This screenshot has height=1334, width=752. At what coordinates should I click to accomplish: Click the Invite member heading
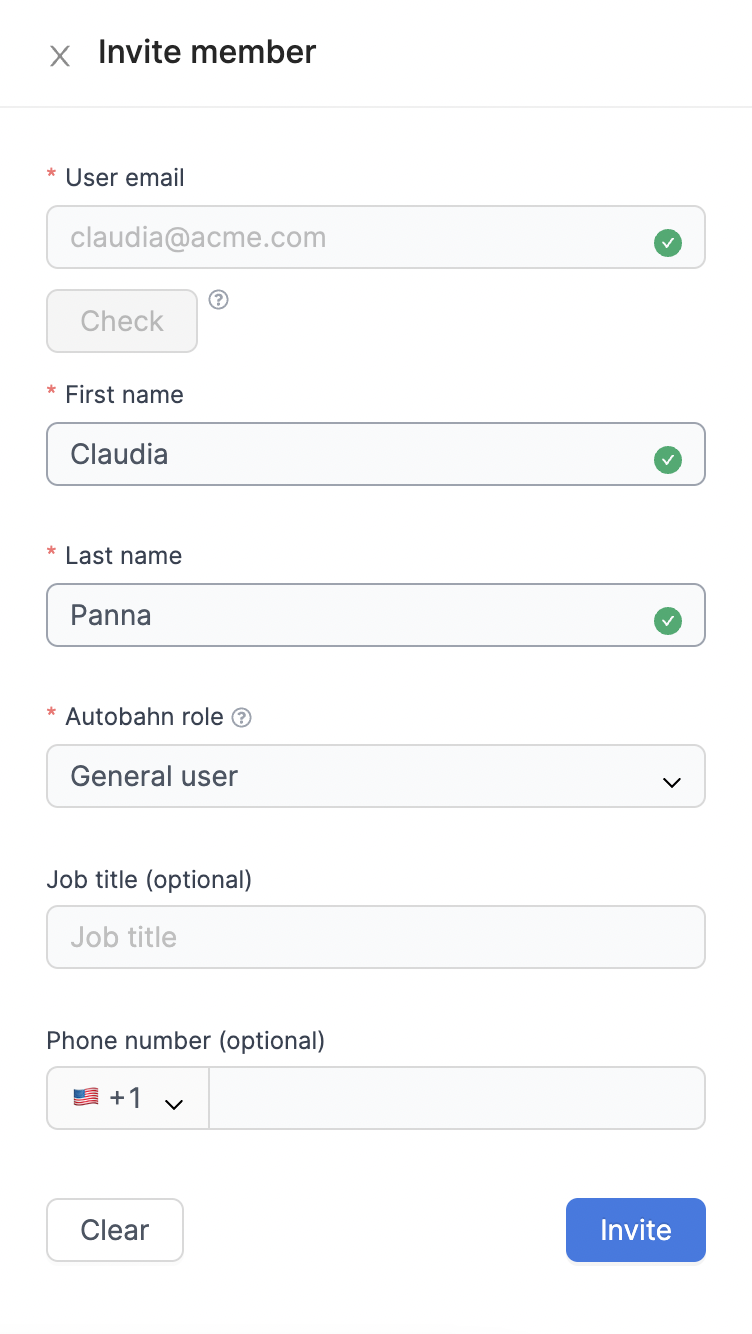click(207, 52)
